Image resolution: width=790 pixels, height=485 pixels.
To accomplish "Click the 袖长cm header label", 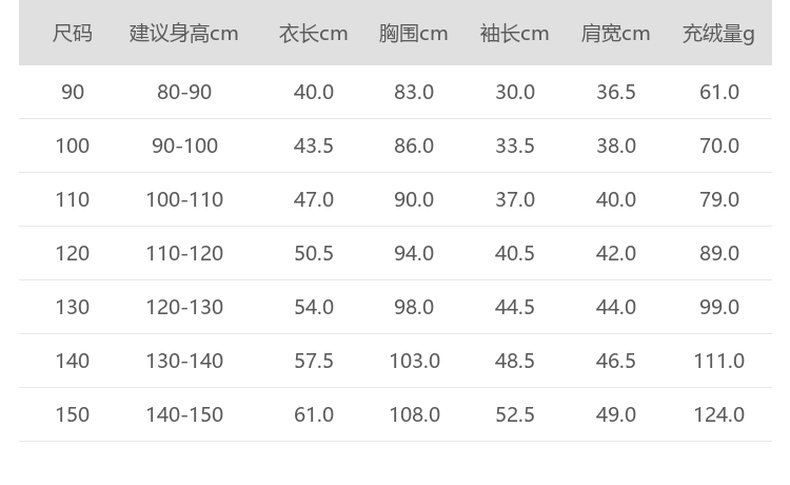I will coord(514,33).
